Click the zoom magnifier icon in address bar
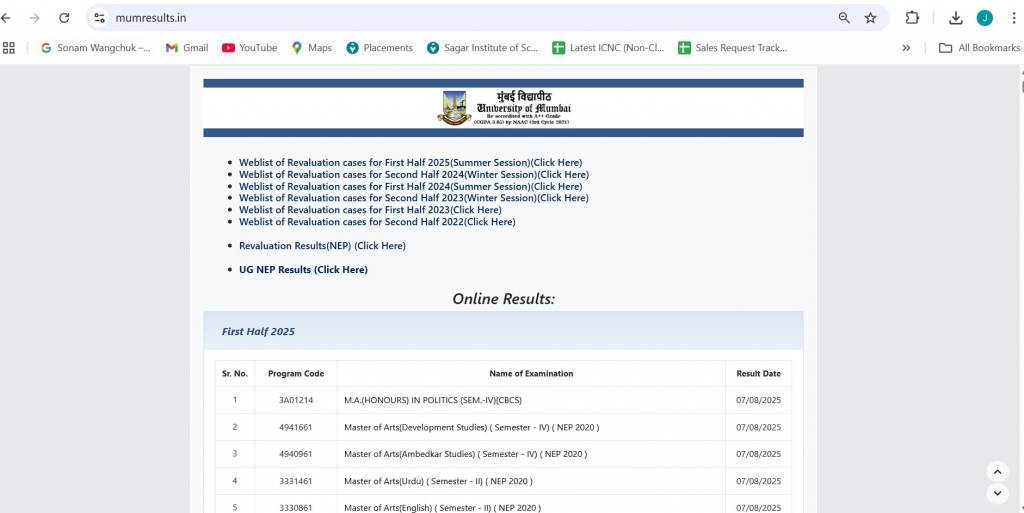The width and height of the screenshot is (1024, 513). (844, 18)
